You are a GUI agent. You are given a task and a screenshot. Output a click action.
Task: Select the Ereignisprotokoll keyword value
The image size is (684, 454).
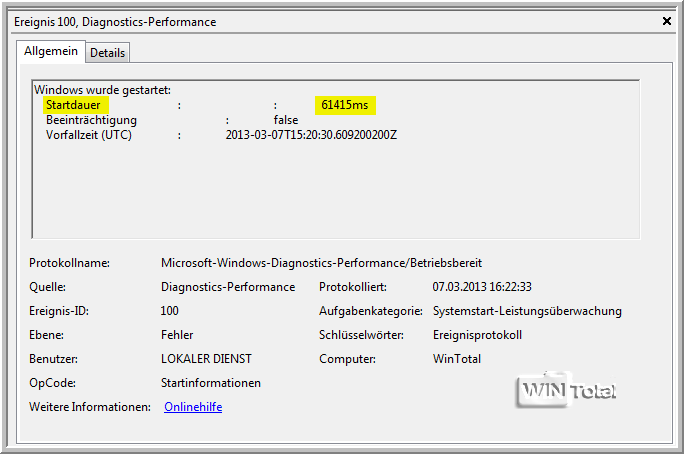point(477,335)
